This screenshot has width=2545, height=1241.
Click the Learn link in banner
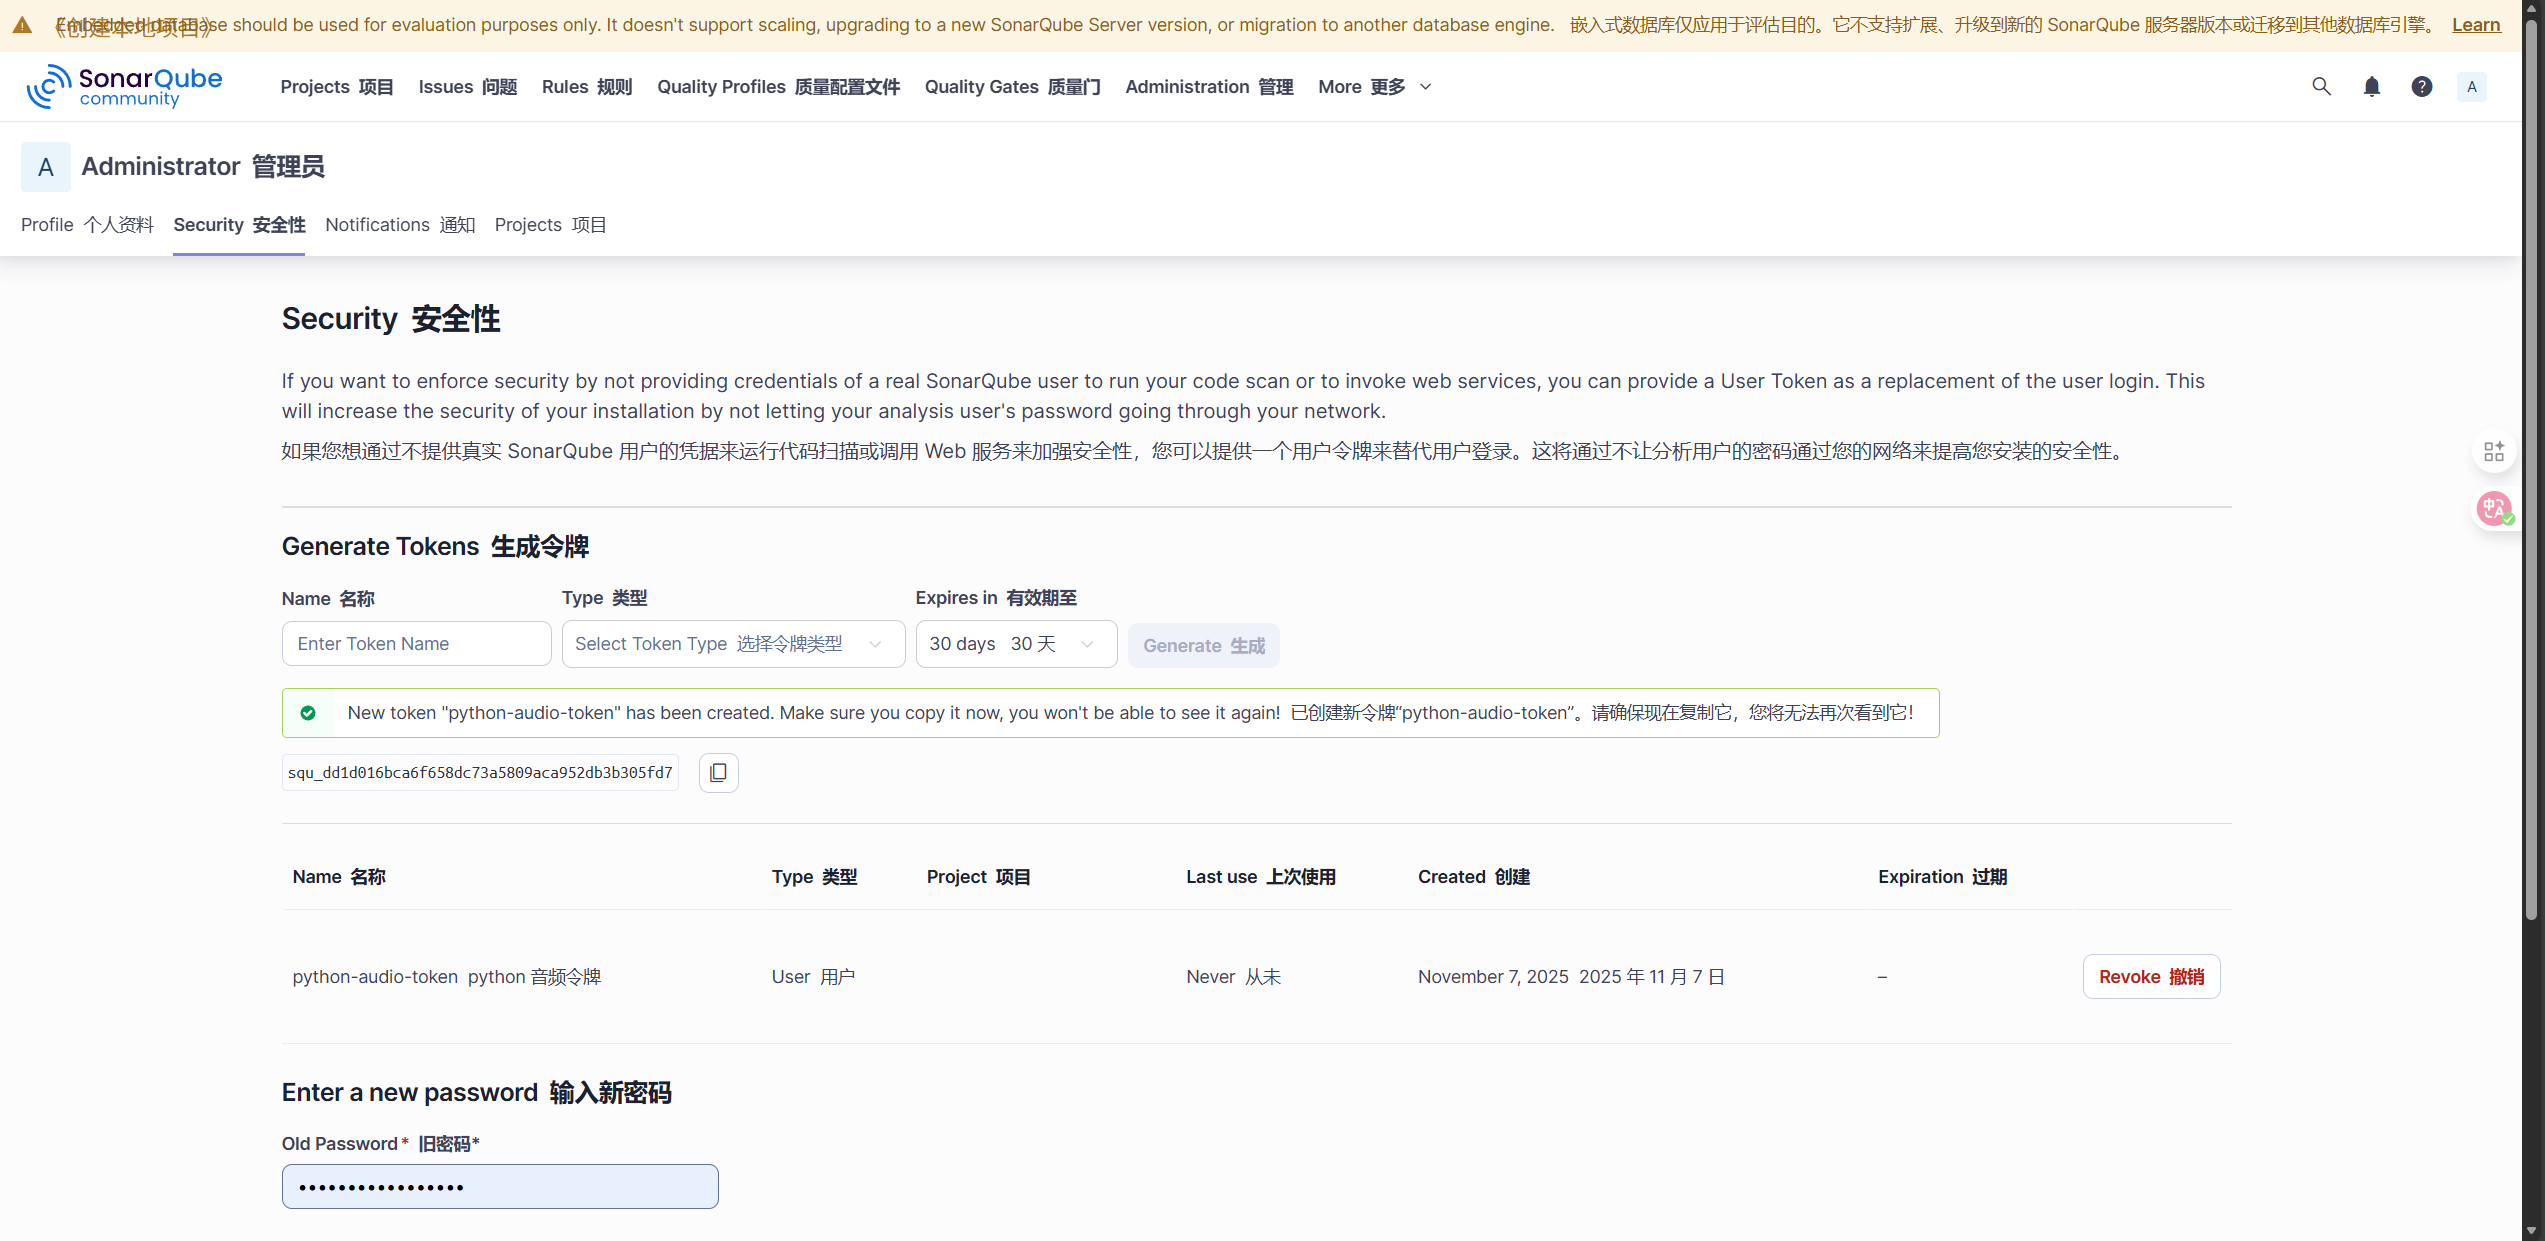tap(2475, 25)
